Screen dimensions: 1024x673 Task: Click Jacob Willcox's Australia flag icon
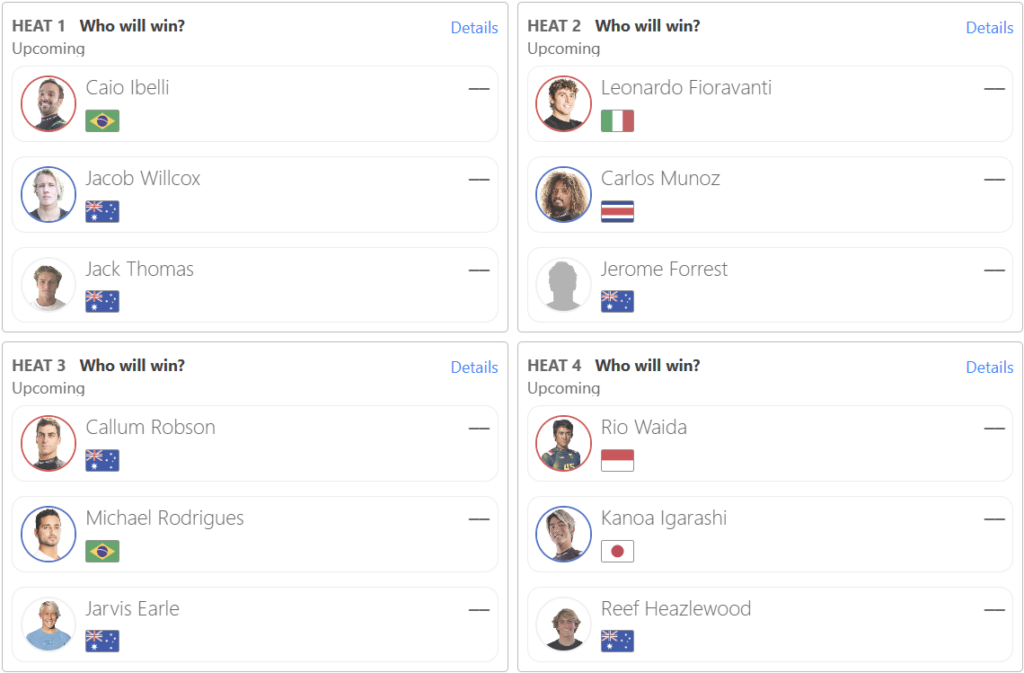tap(102, 211)
